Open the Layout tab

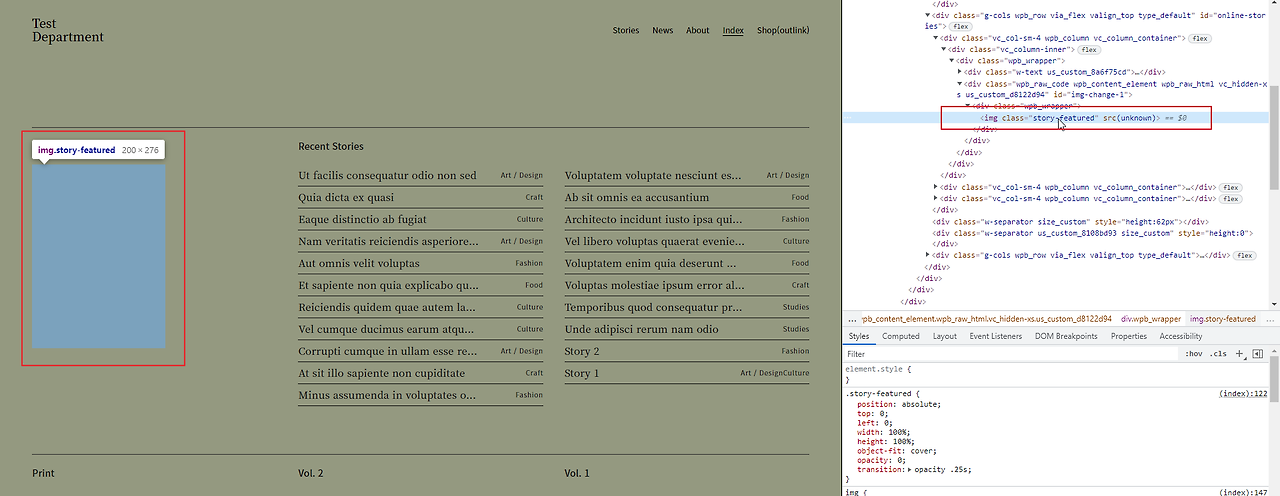pyautogui.click(x=944, y=336)
